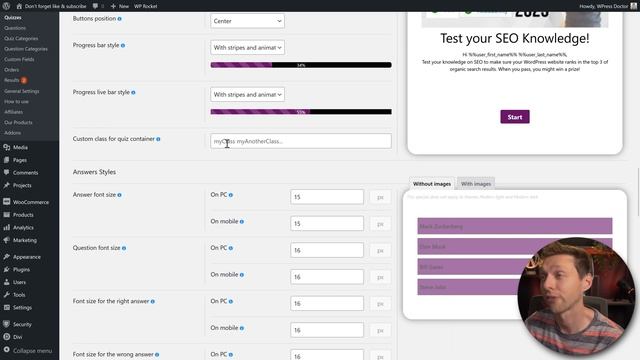This screenshot has height=360, width=640.
Task: Open How to use submenu link
Action: [x=16, y=102]
